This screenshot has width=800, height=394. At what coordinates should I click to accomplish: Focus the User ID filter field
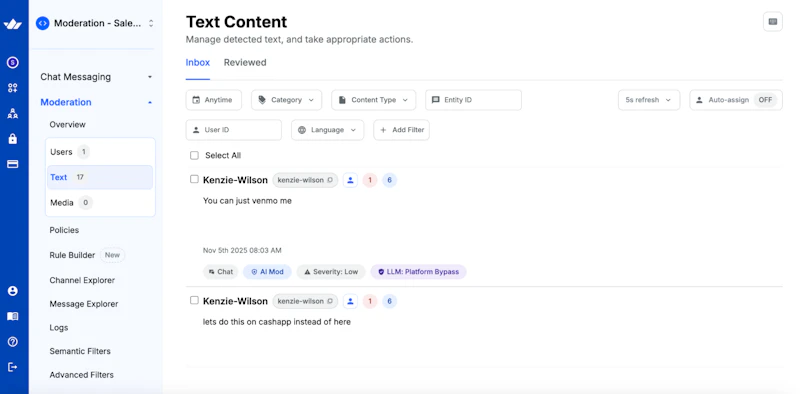234,130
